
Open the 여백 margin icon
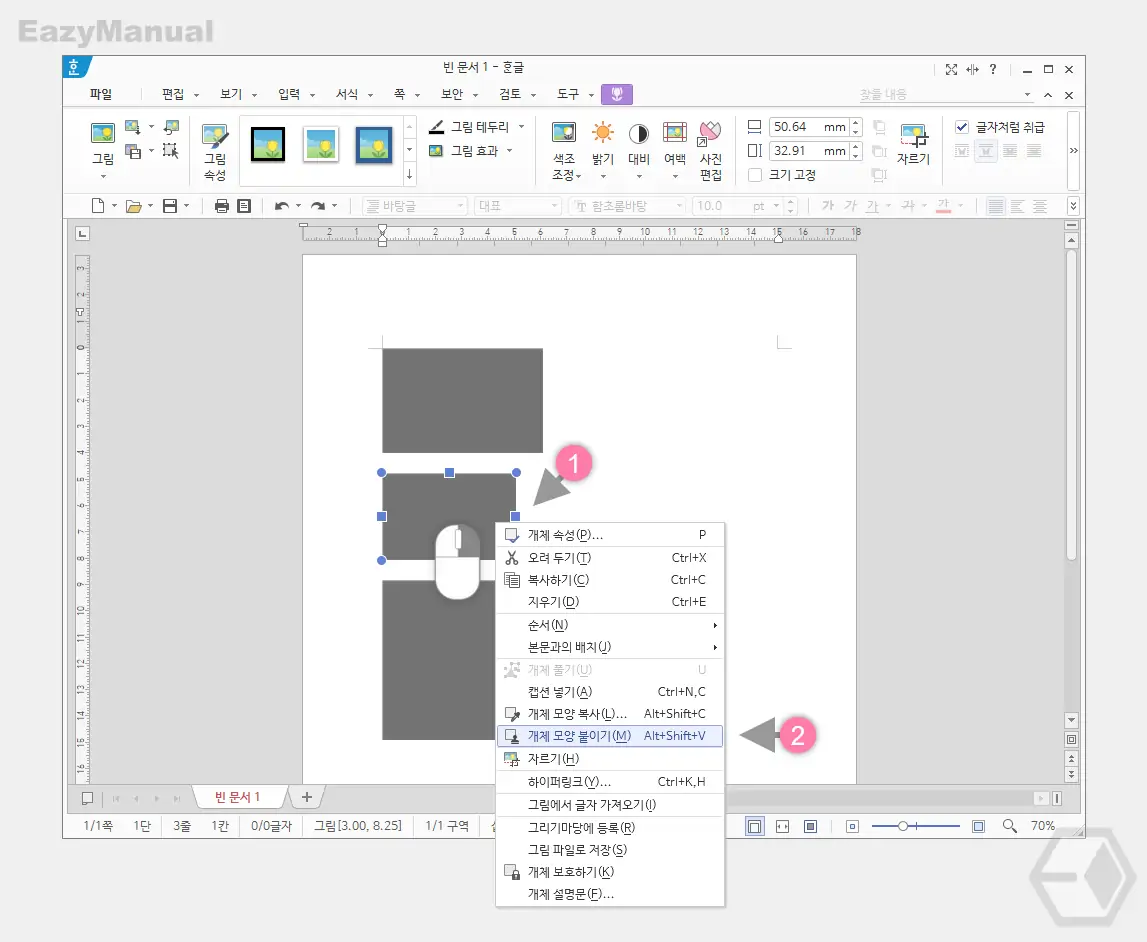pos(674,133)
